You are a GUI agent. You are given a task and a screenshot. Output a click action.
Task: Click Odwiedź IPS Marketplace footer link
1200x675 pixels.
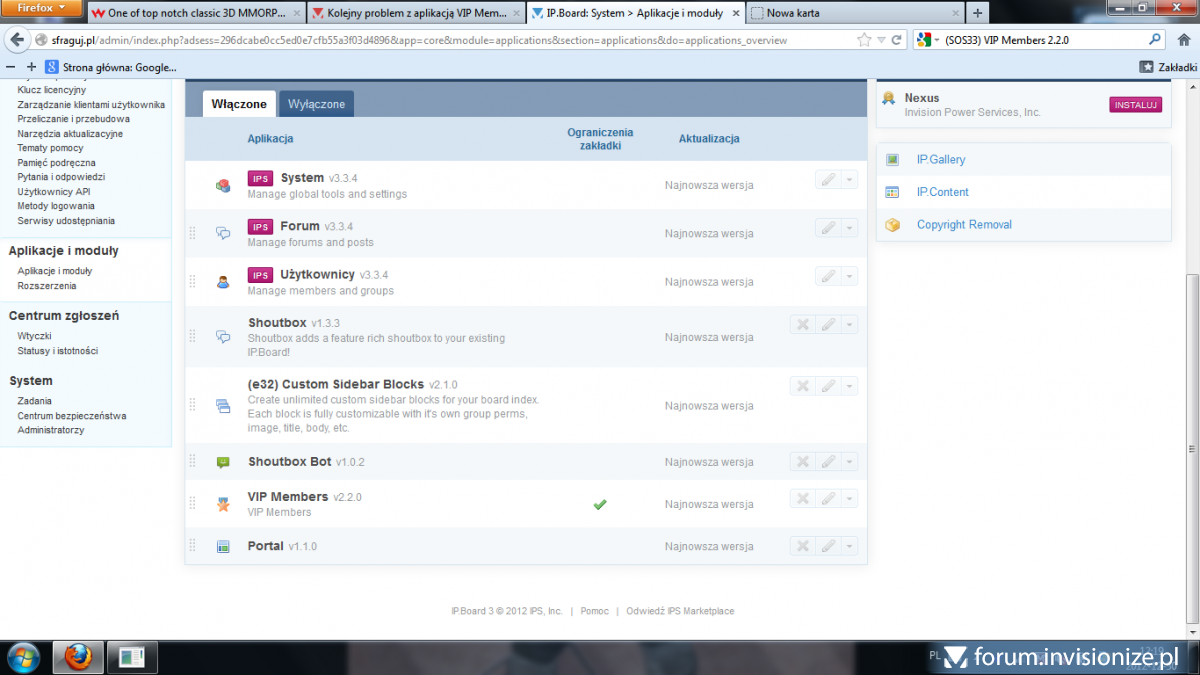pos(680,611)
